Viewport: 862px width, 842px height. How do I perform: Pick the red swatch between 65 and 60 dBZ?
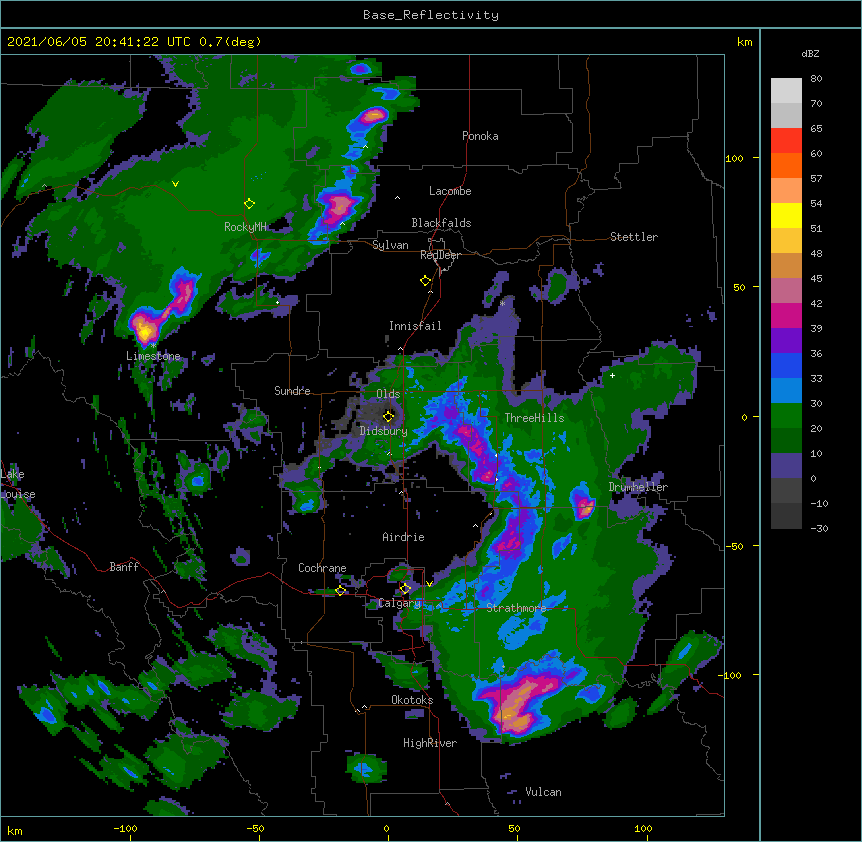coord(786,141)
